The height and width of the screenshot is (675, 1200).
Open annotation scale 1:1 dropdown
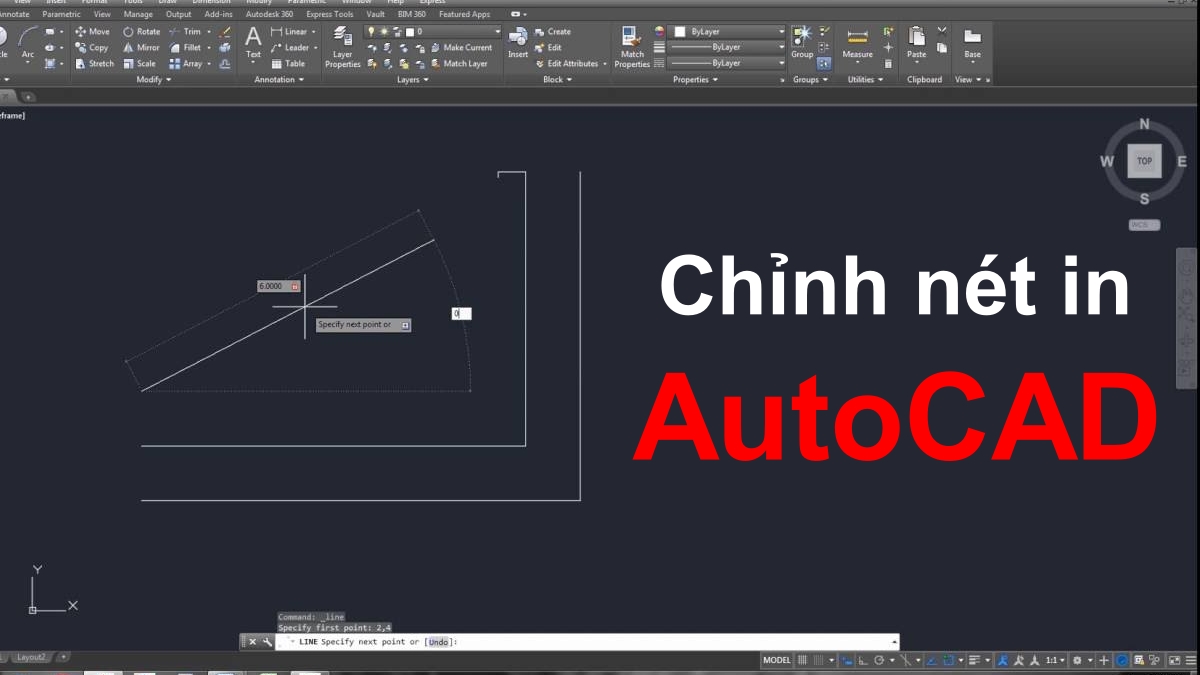1054,660
